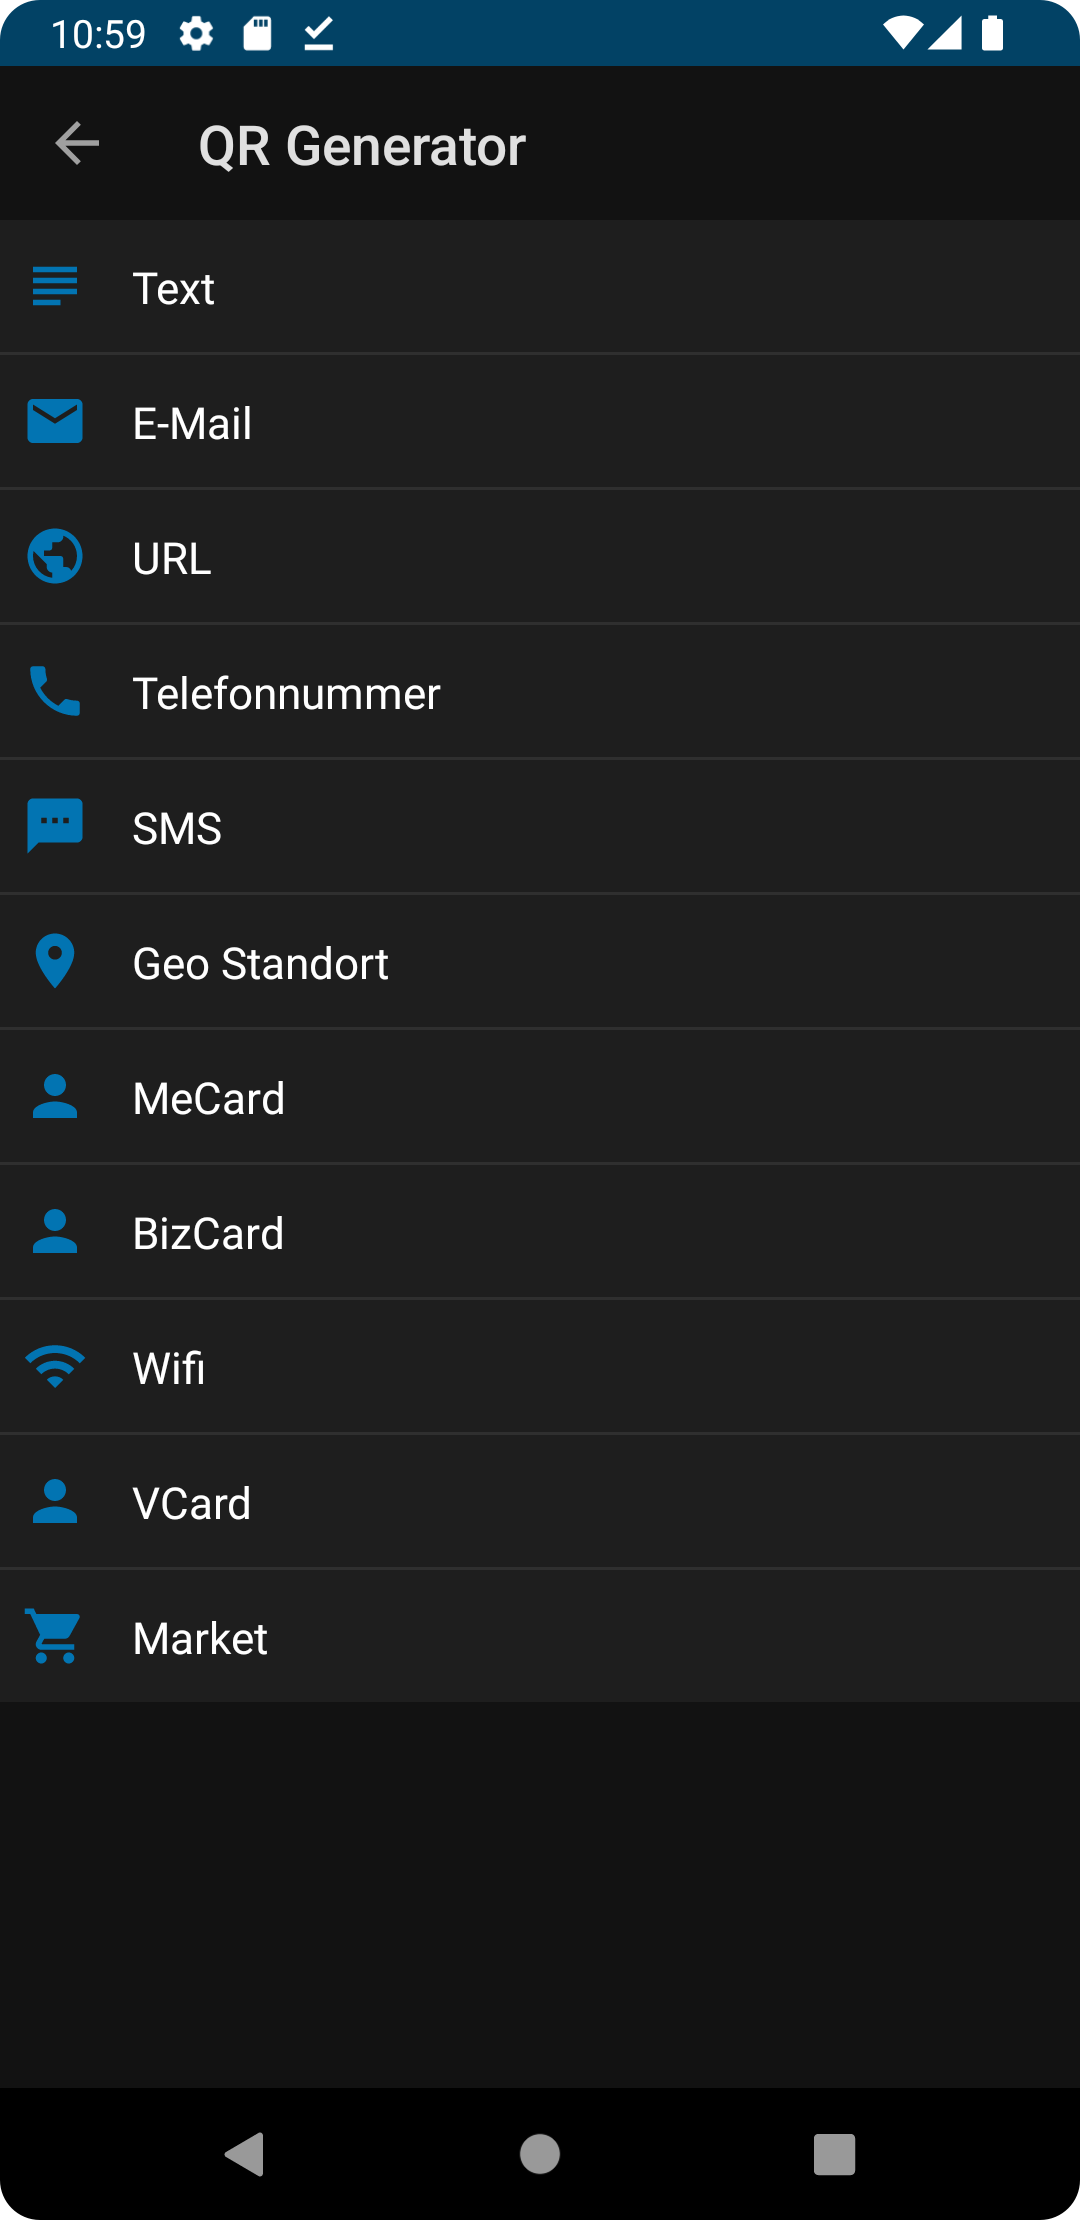The width and height of the screenshot is (1080, 2220).
Task: Tap the Geo location pin icon
Action: point(55,961)
